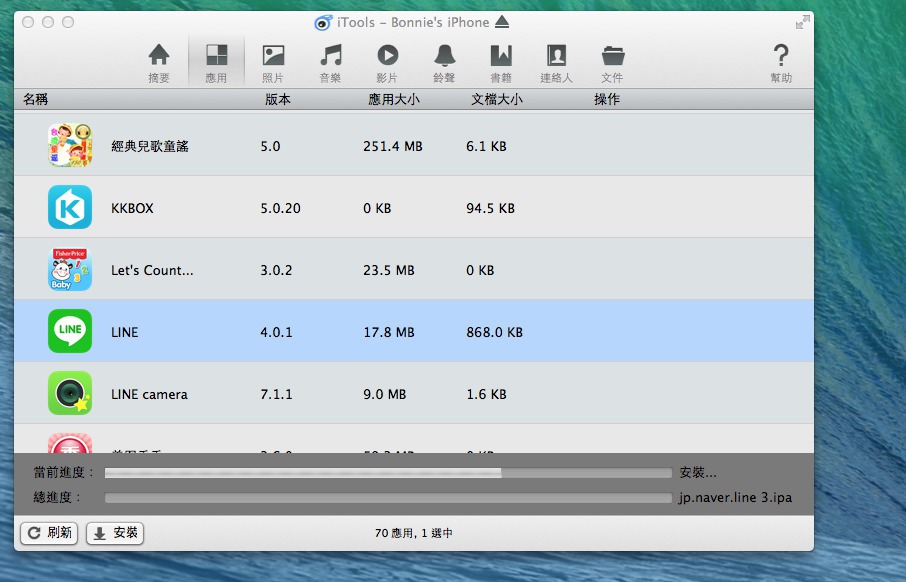This screenshot has width=906, height=582.
Task: Select the Let's Count... name text
Action: click(x=152, y=270)
